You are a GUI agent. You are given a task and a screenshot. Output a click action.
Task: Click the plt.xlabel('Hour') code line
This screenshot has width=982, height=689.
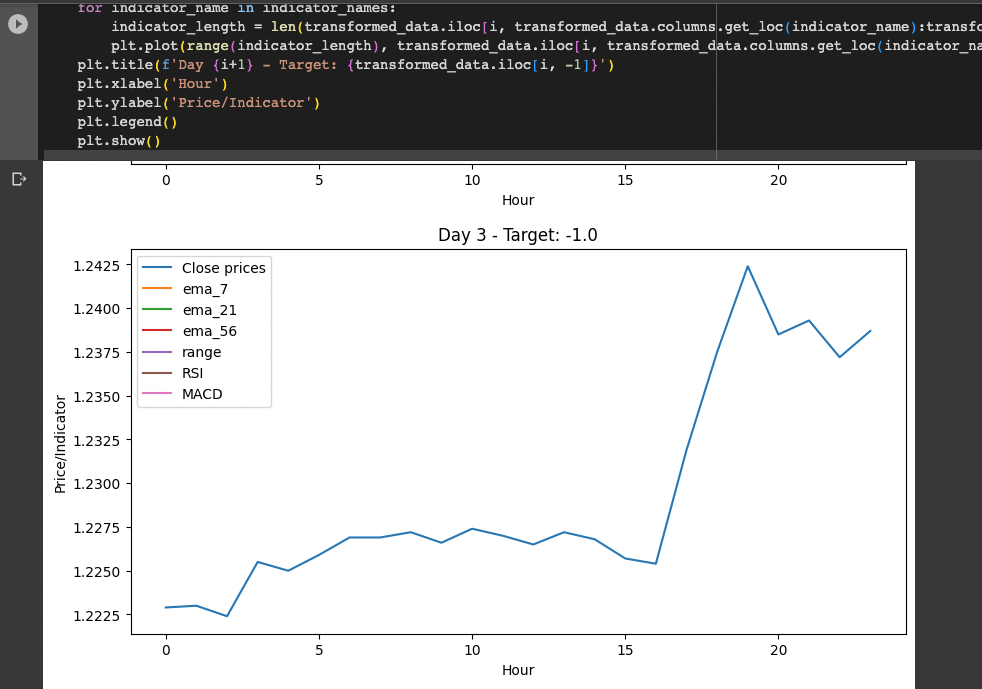tap(152, 84)
